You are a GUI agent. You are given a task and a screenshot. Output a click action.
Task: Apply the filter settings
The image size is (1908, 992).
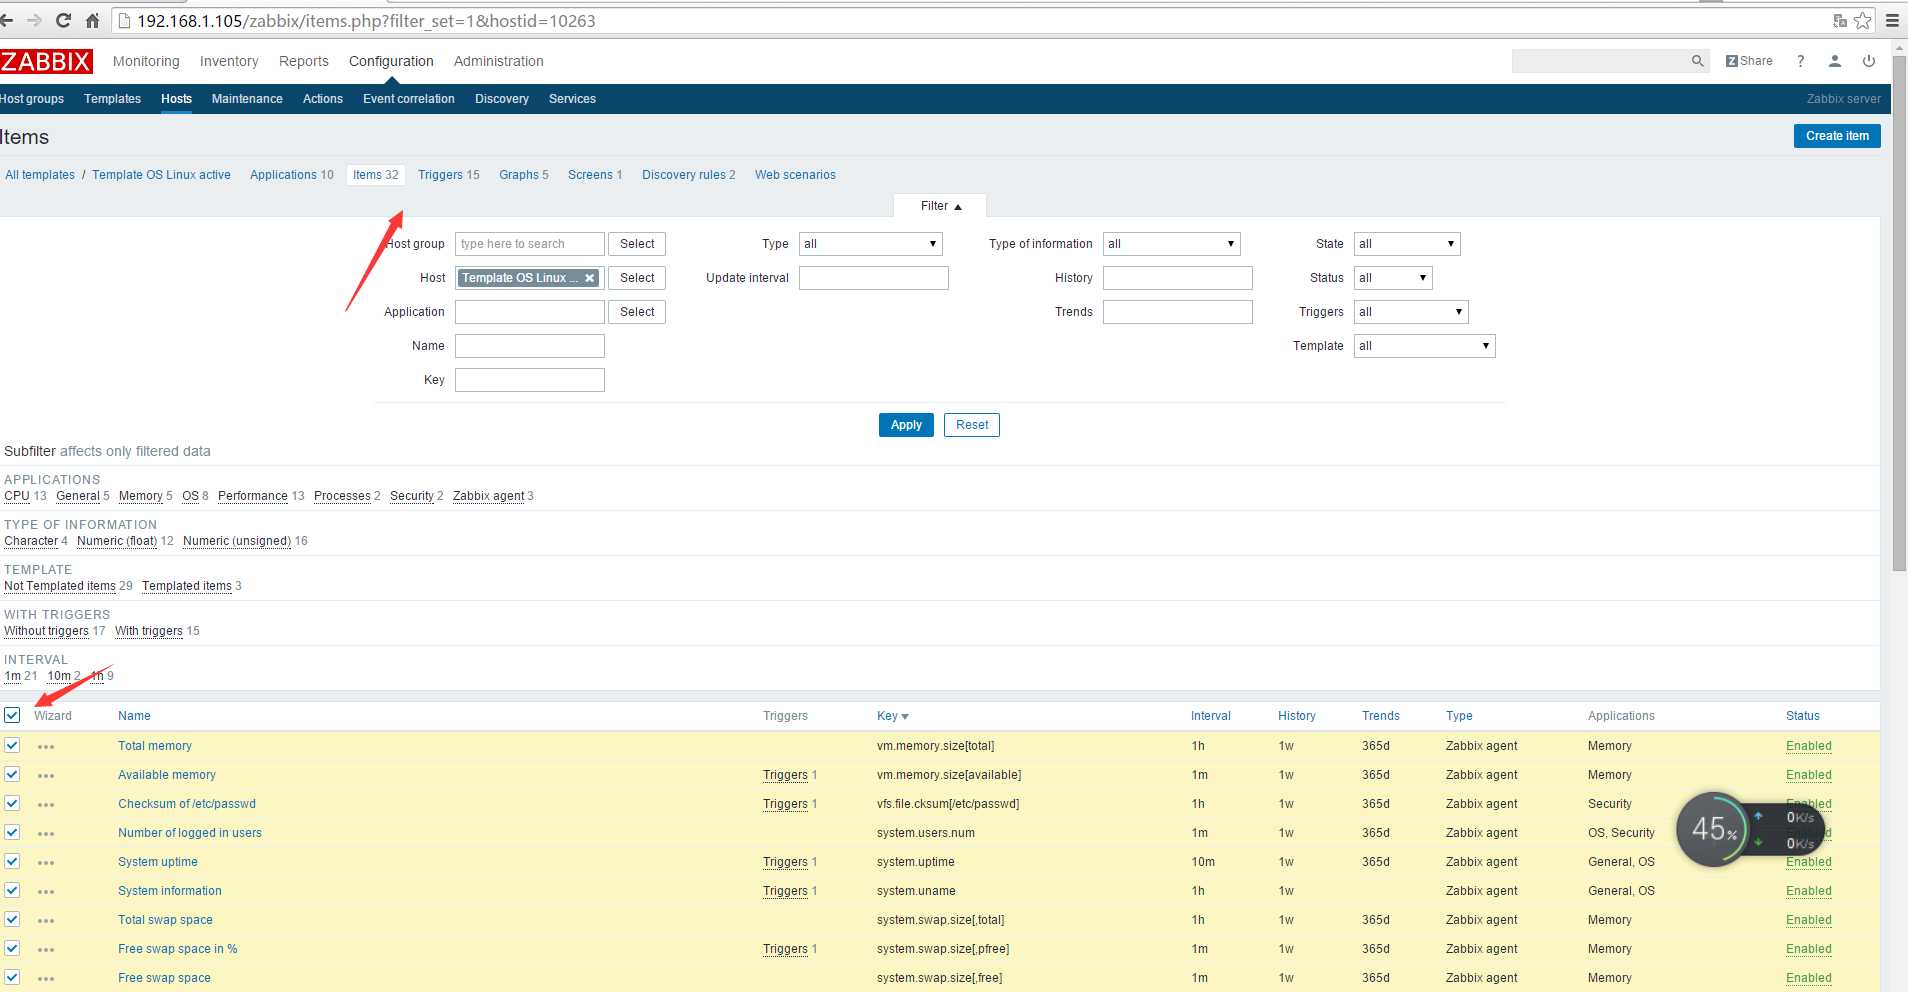pyautogui.click(x=906, y=425)
